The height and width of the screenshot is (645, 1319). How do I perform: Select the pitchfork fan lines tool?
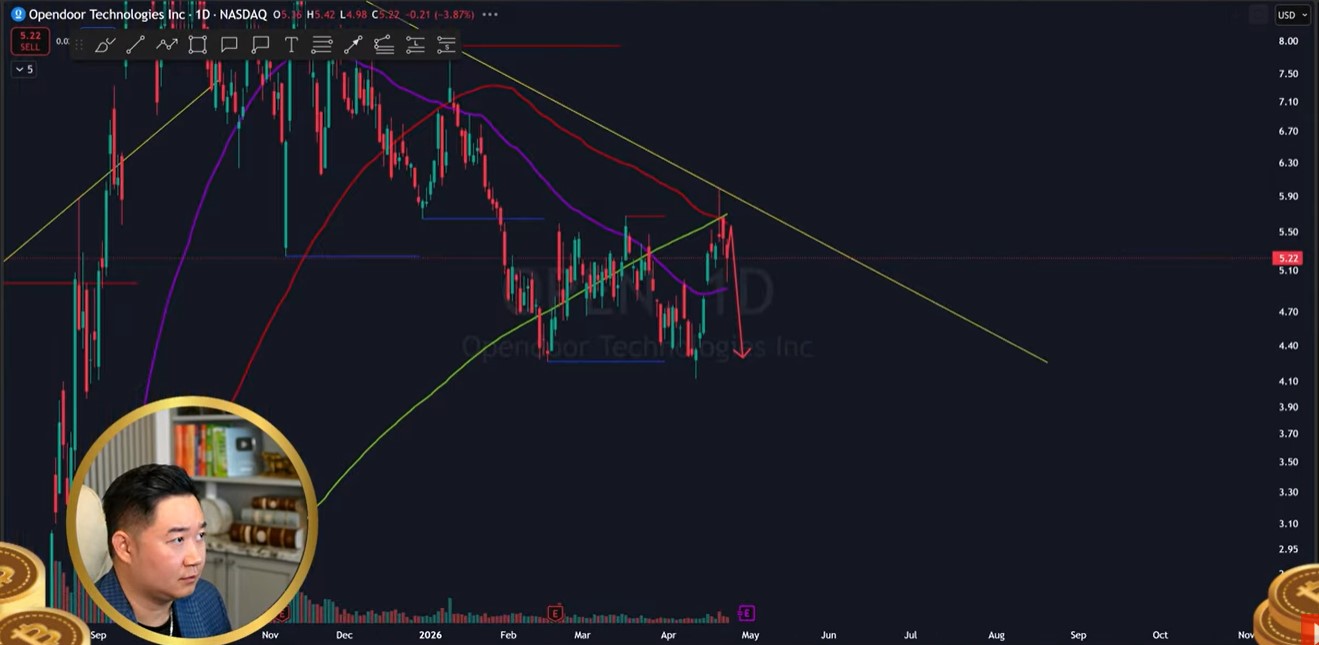pos(384,45)
